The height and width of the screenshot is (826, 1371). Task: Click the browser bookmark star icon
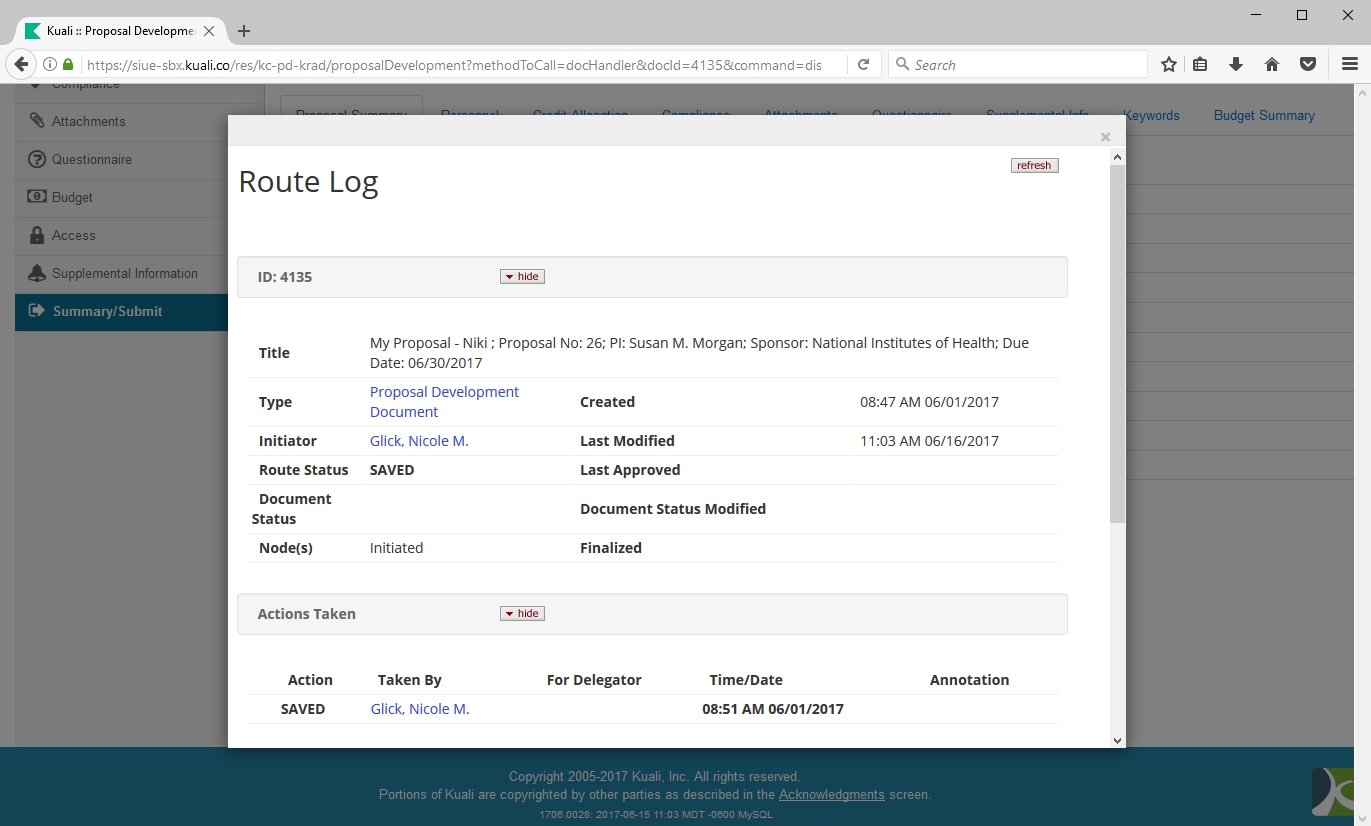coord(1168,65)
